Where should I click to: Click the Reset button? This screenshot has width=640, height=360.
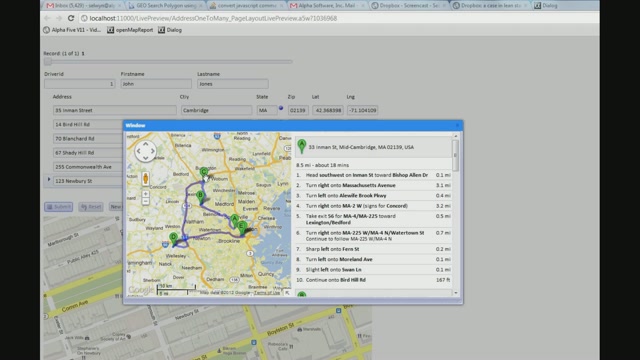point(91,207)
